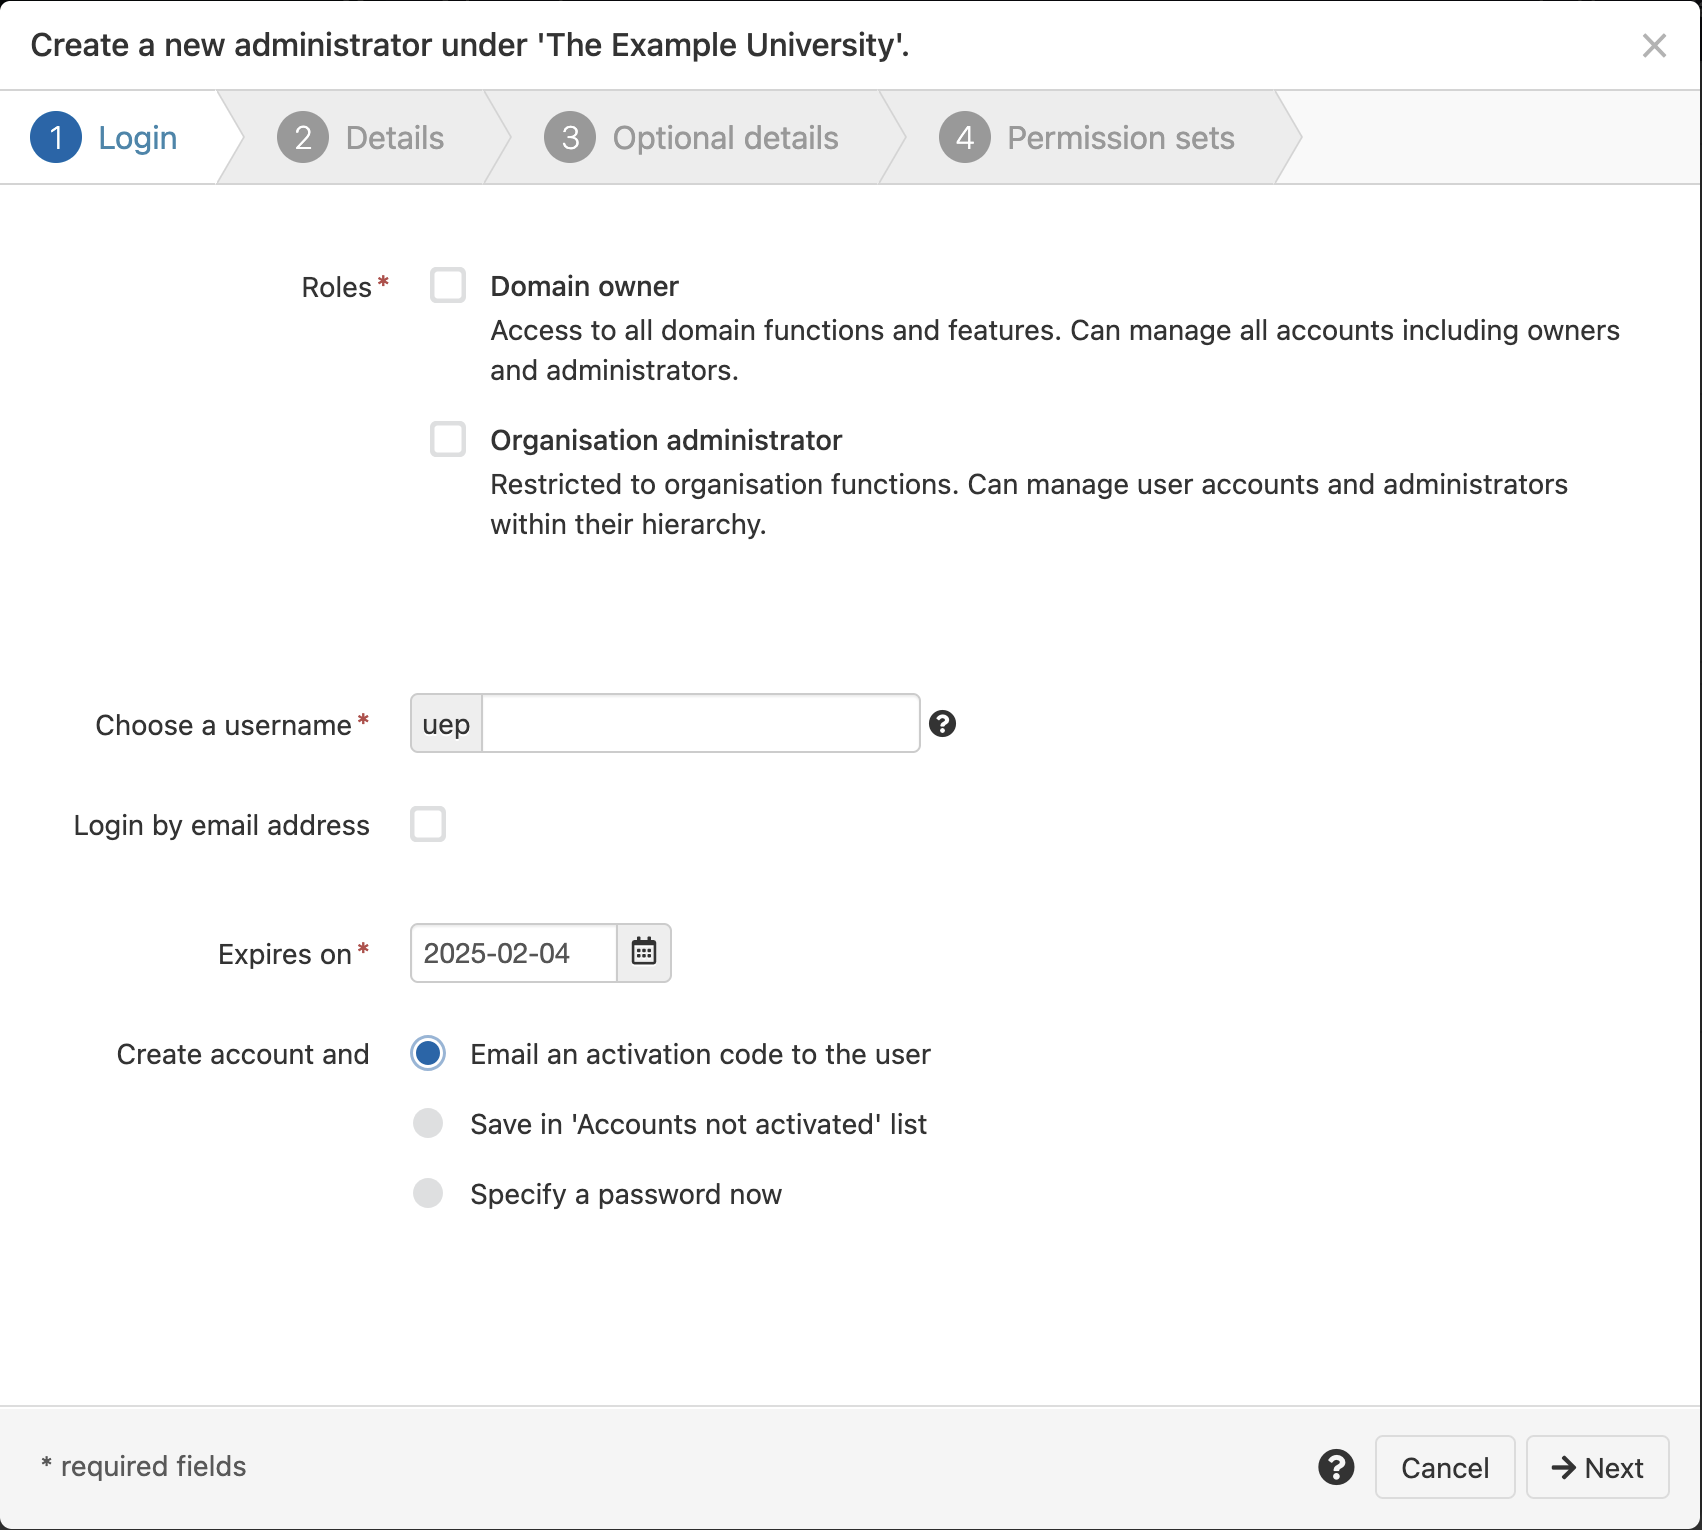Viewport: 1702px width, 1530px height.
Task: Click the circled number 1 on Login step
Action: tap(56, 137)
